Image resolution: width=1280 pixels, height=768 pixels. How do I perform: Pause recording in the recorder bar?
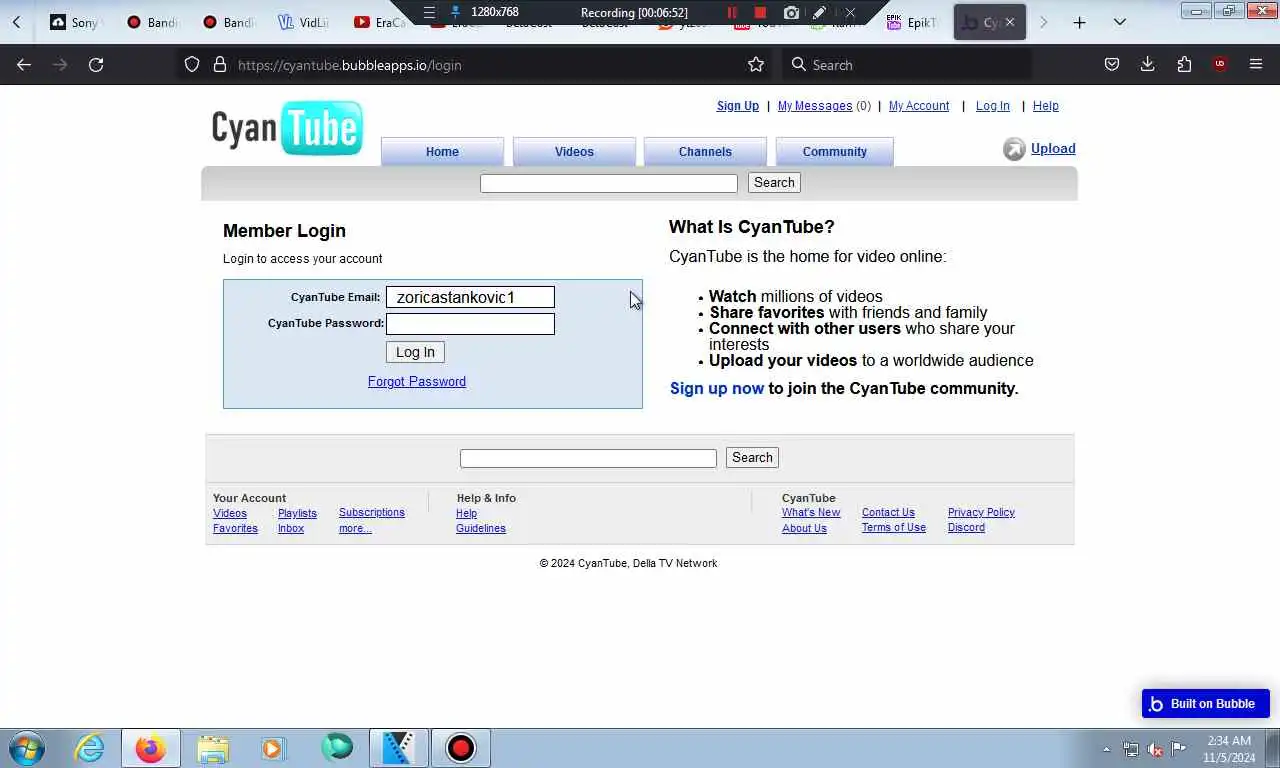(x=732, y=13)
